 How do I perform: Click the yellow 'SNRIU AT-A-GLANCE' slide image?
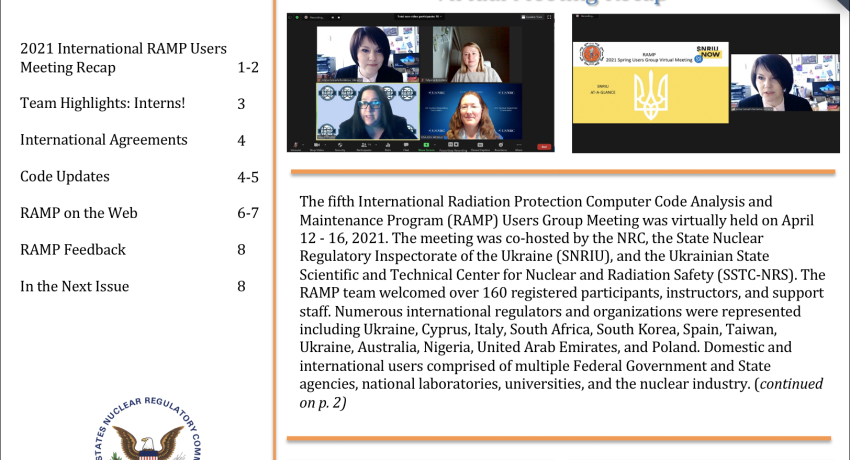651,83
